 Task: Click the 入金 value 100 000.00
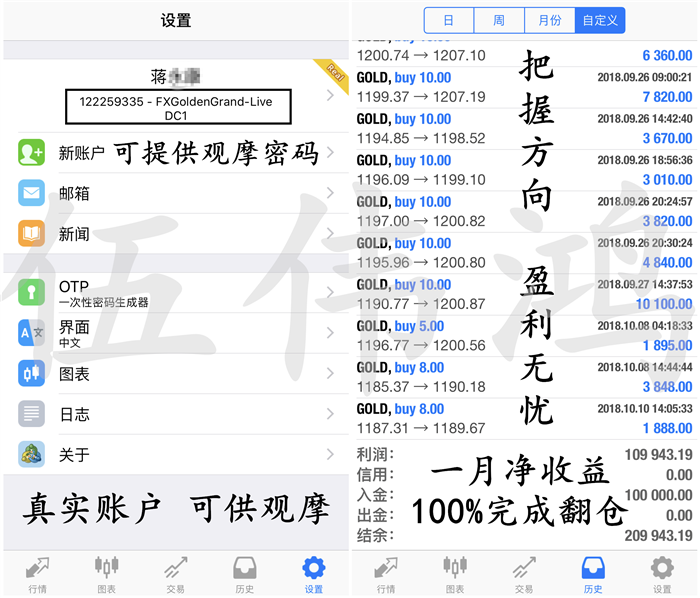pos(658,495)
